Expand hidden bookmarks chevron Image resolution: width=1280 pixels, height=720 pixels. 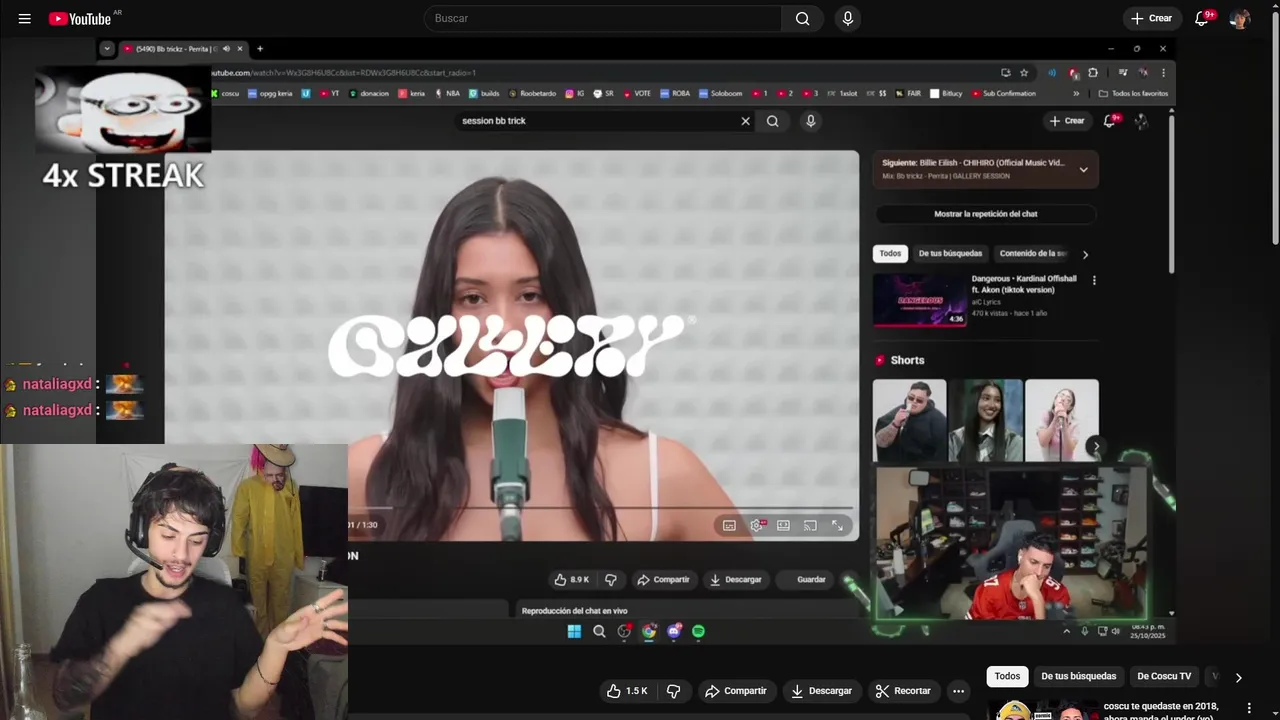click(1076, 93)
